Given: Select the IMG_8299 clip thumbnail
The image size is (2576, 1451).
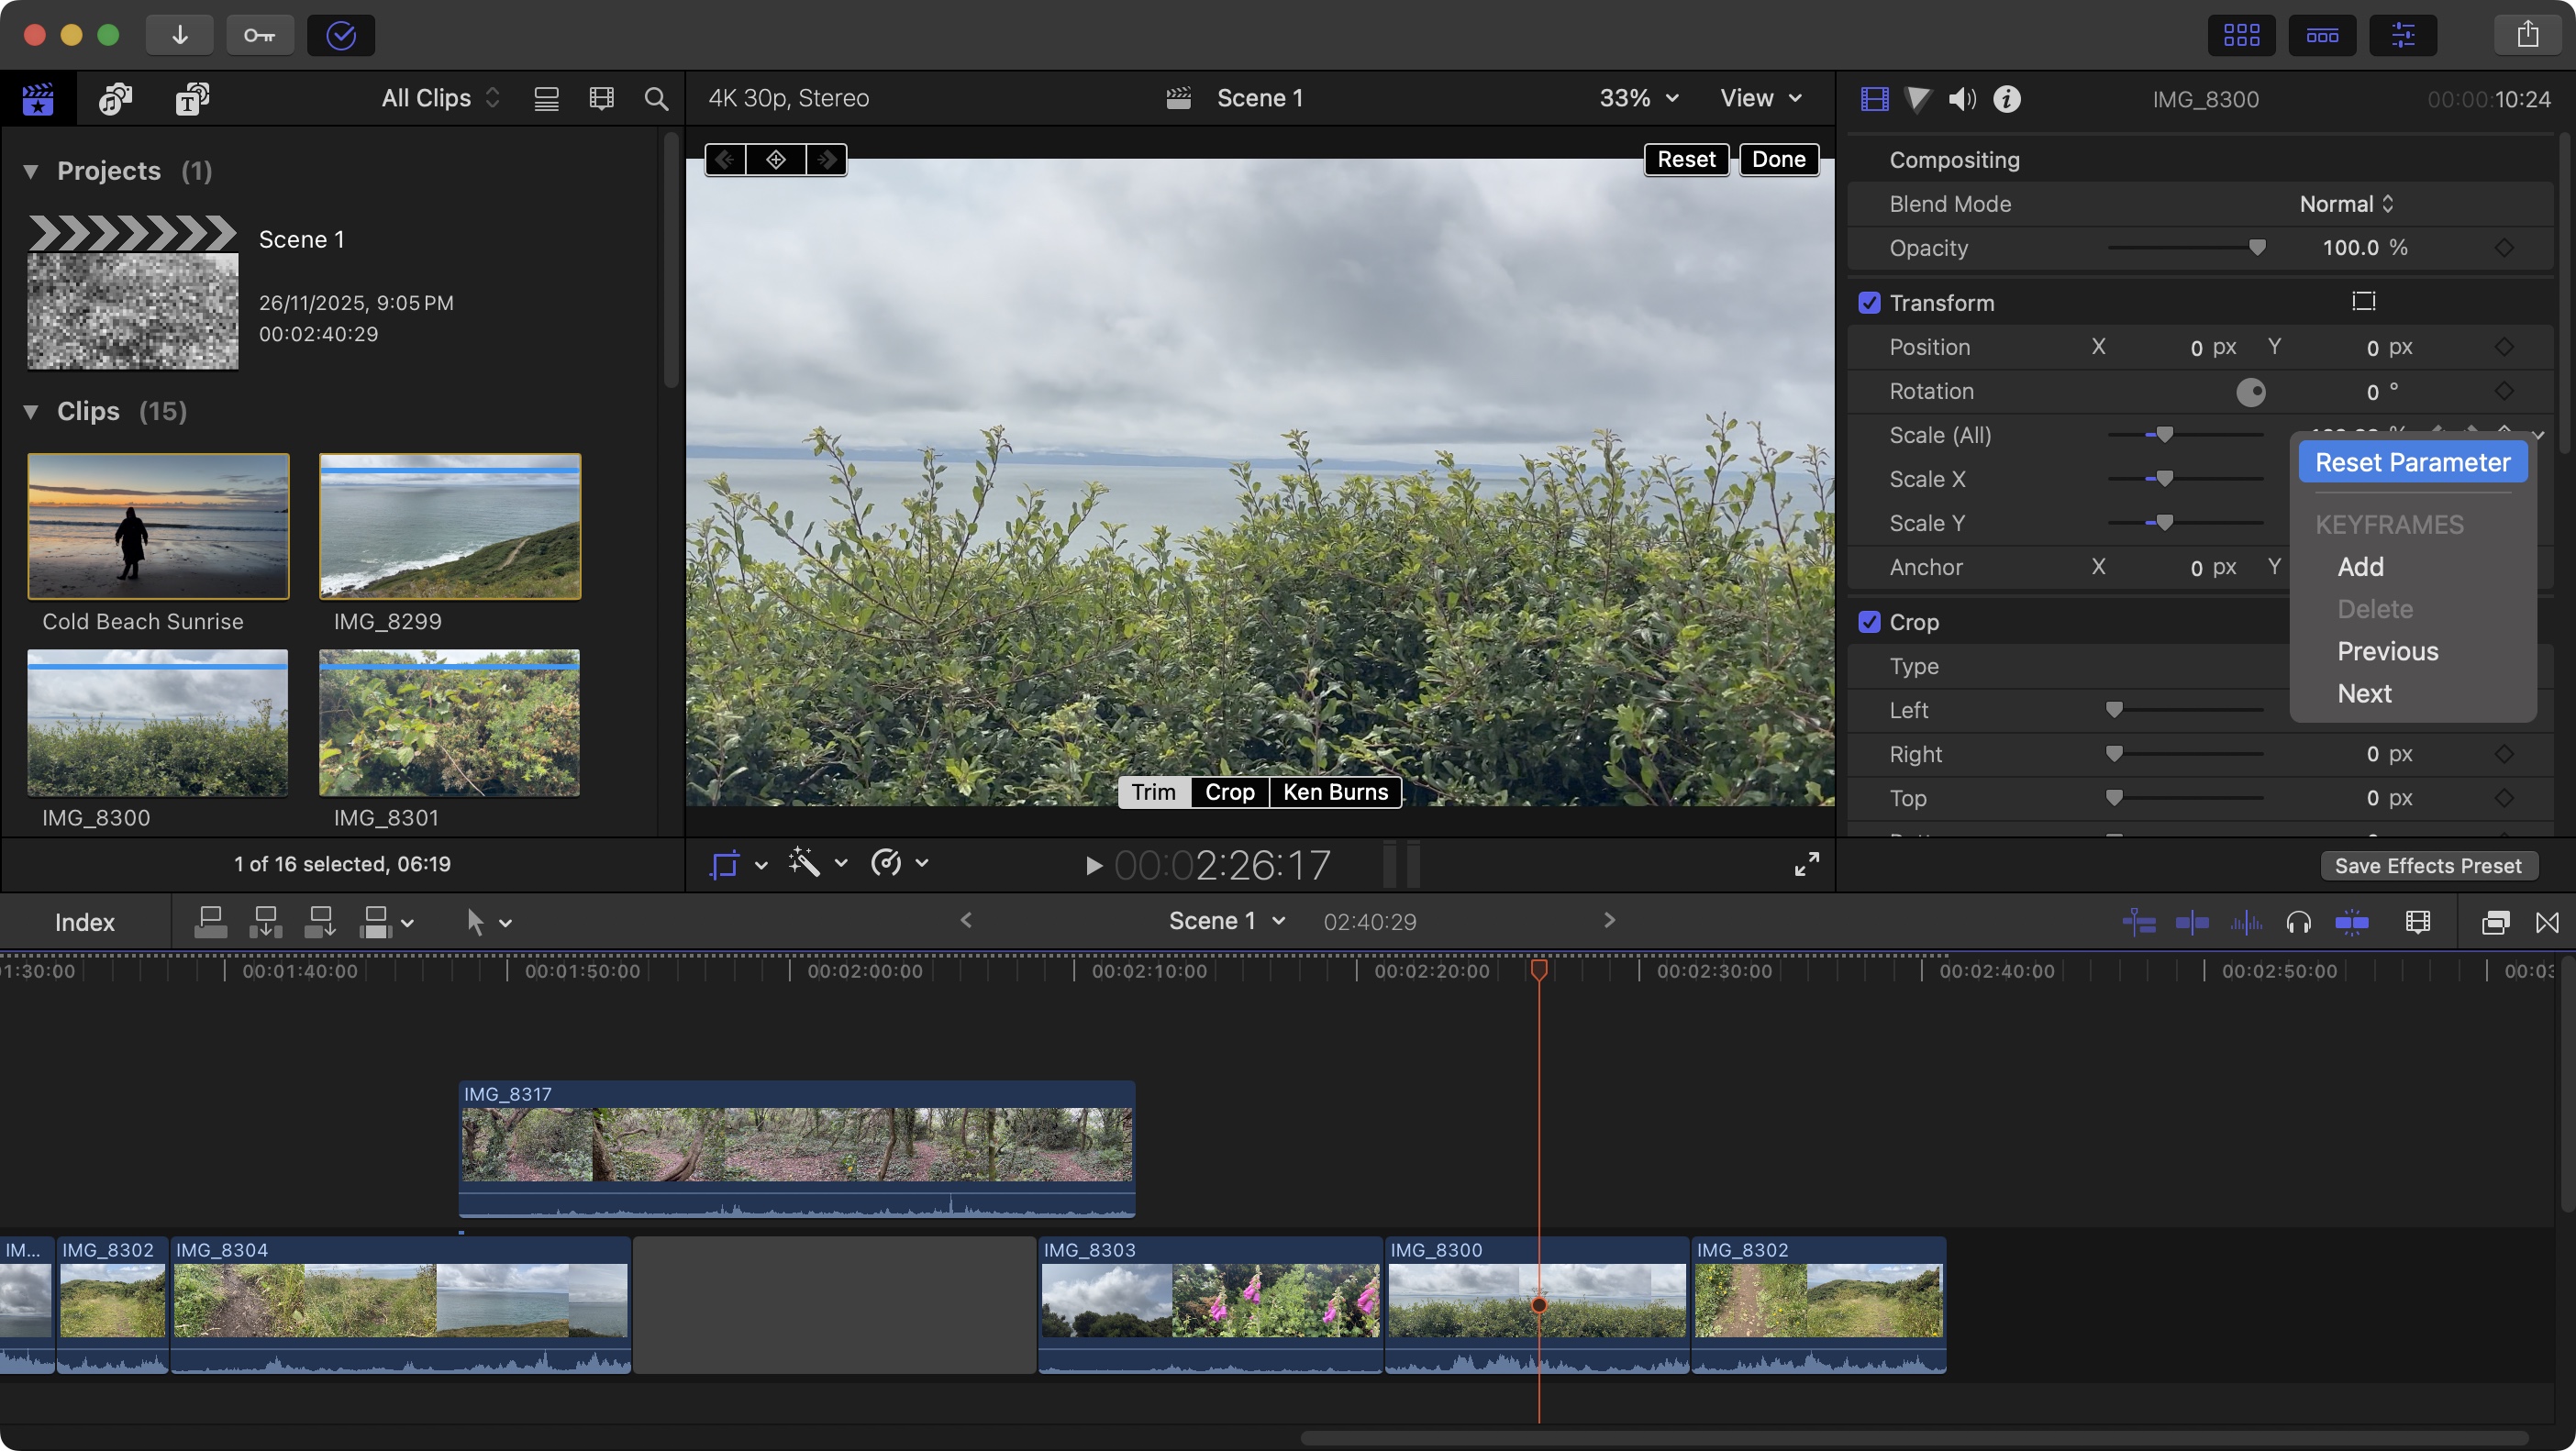Looking at the screenshot, I should pos(449,526).
